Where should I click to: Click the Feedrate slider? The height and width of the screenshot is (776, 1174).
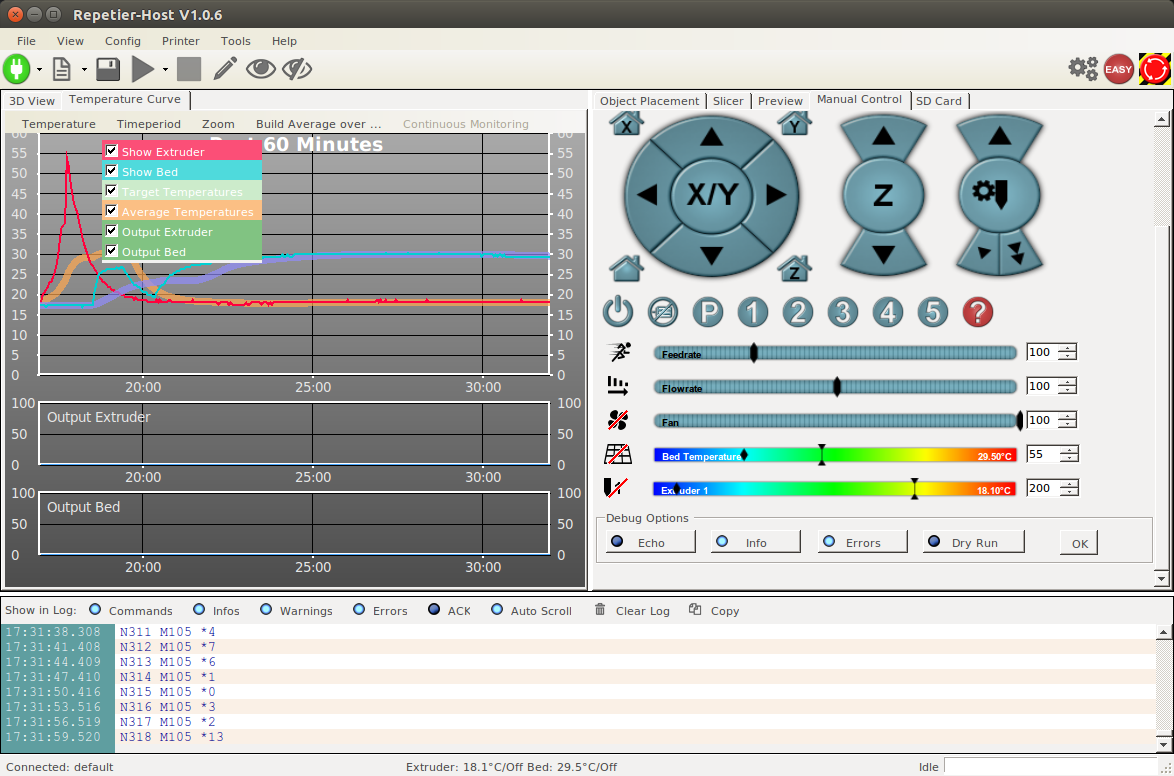pos(835,353)
